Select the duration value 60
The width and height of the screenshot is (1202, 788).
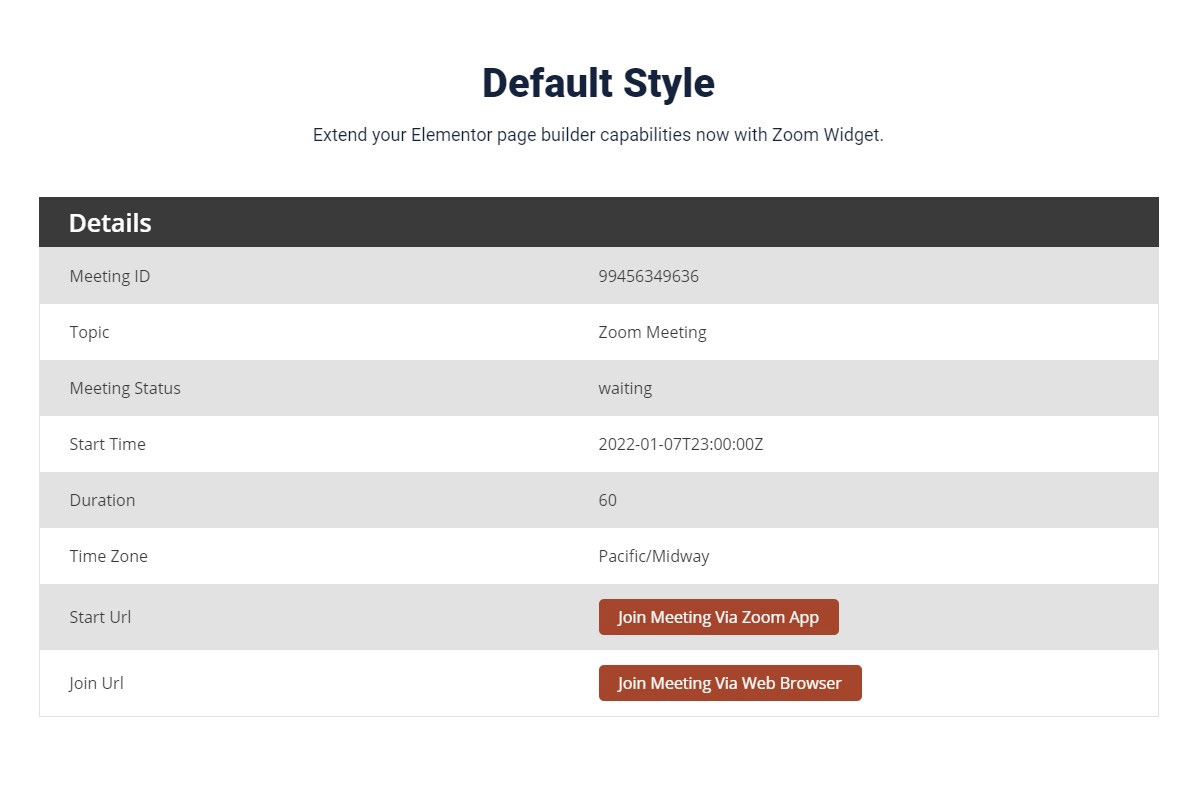point(608,500)
